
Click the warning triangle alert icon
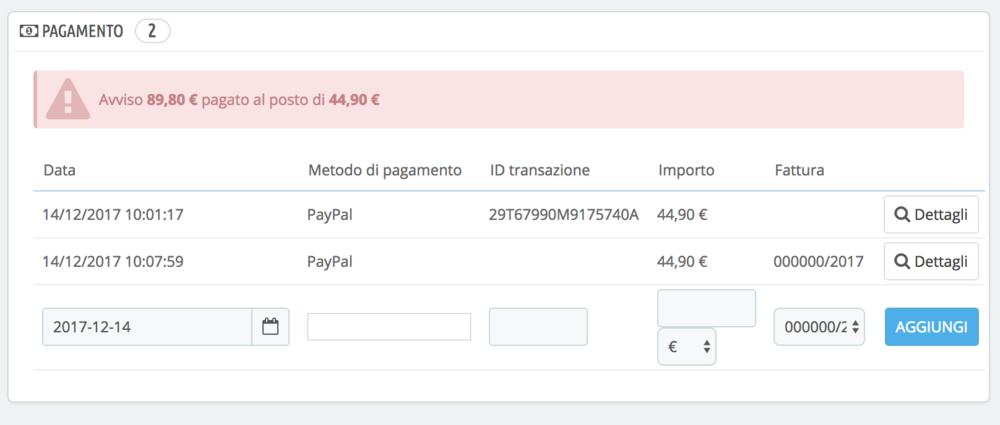point(67,99)
